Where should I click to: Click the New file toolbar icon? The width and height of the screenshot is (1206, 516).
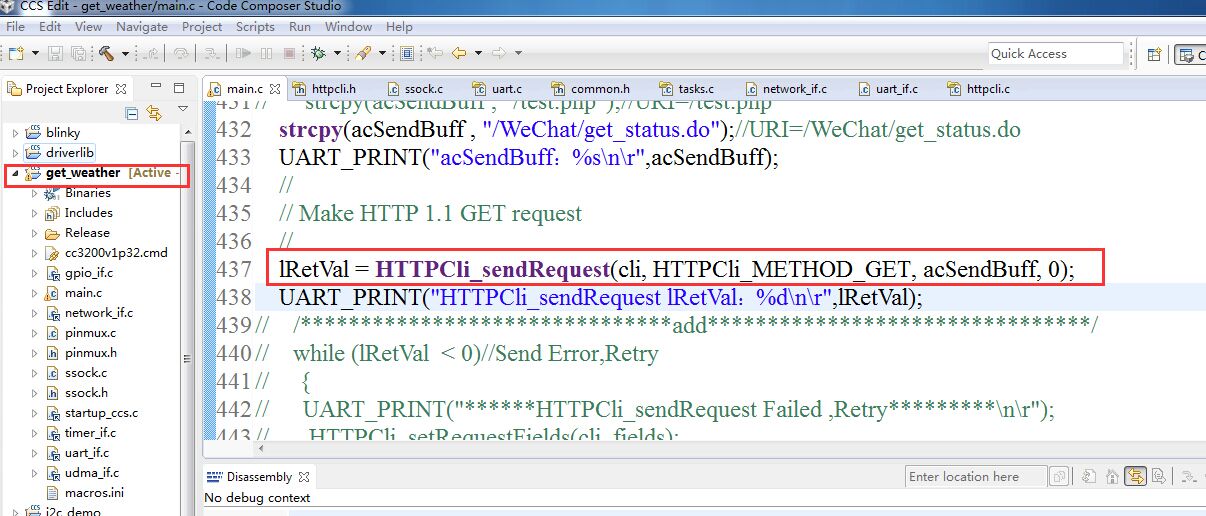pos(16,53)
